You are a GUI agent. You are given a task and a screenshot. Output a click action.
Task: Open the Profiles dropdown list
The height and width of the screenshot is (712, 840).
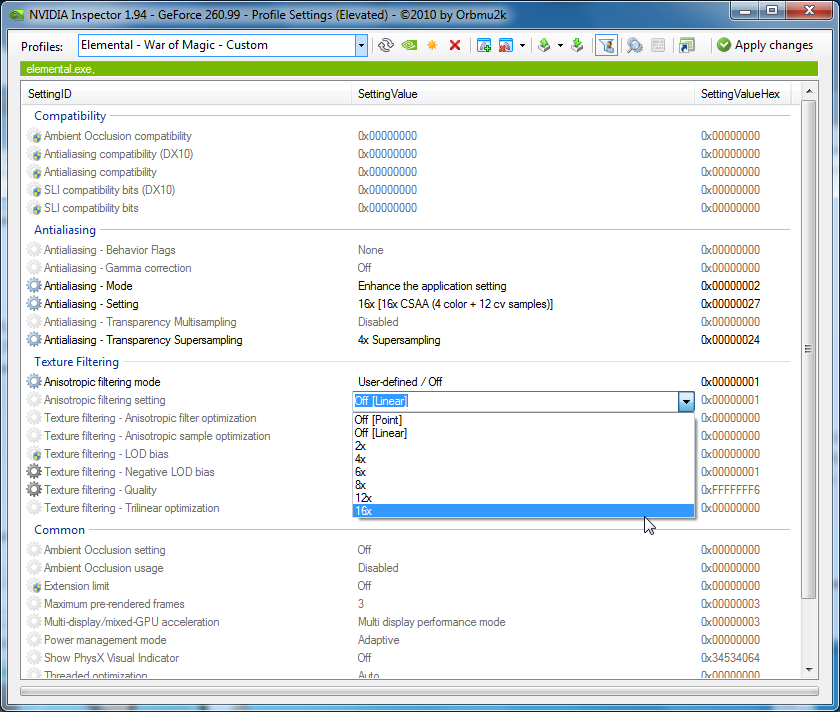pos(361,45)
